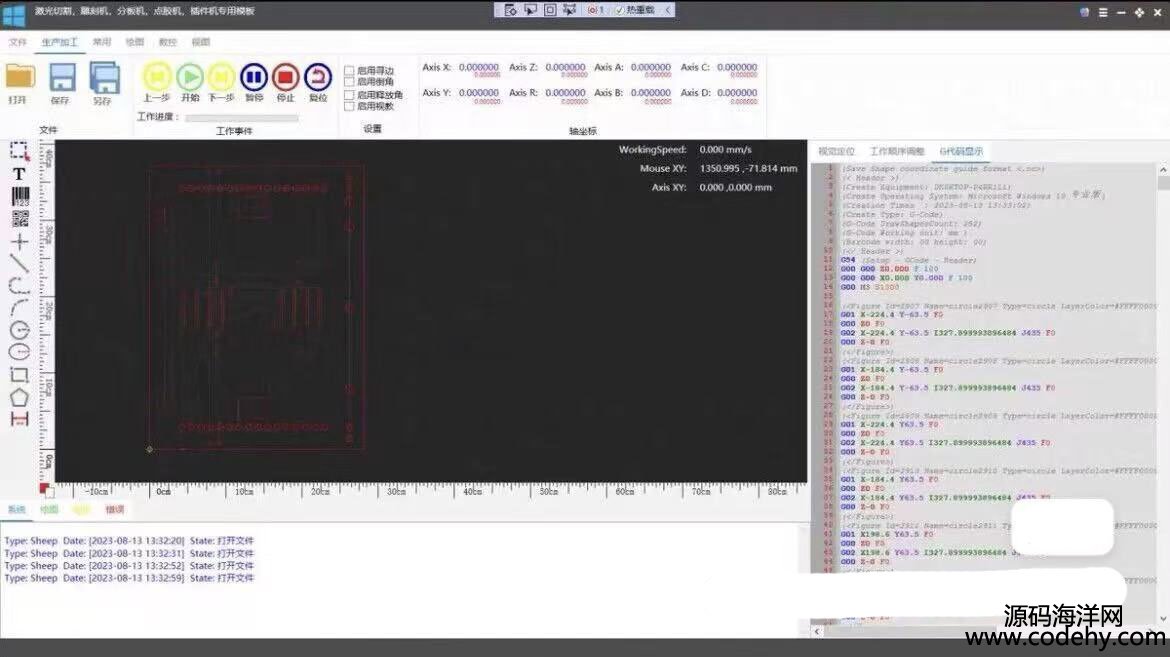The image size is (1170, 657).
Task: Enable the 启用寻边 checkbox
Action: tap(348, 70)
